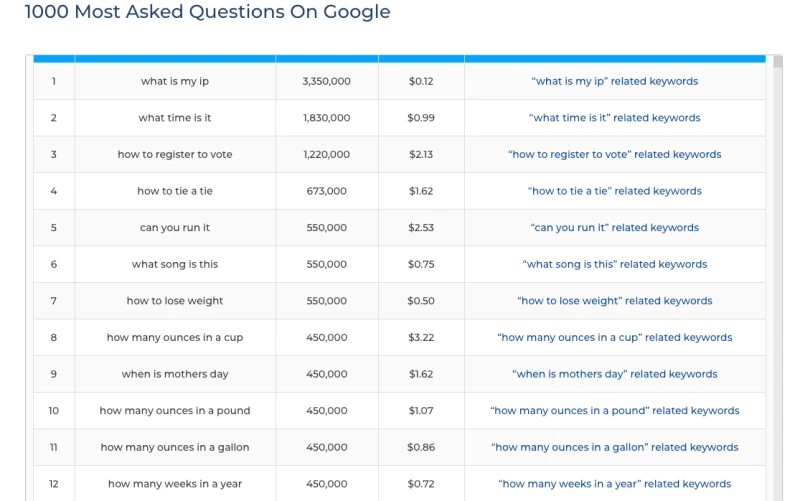Open "when is mothers day" related keywords

click(614, 374)
